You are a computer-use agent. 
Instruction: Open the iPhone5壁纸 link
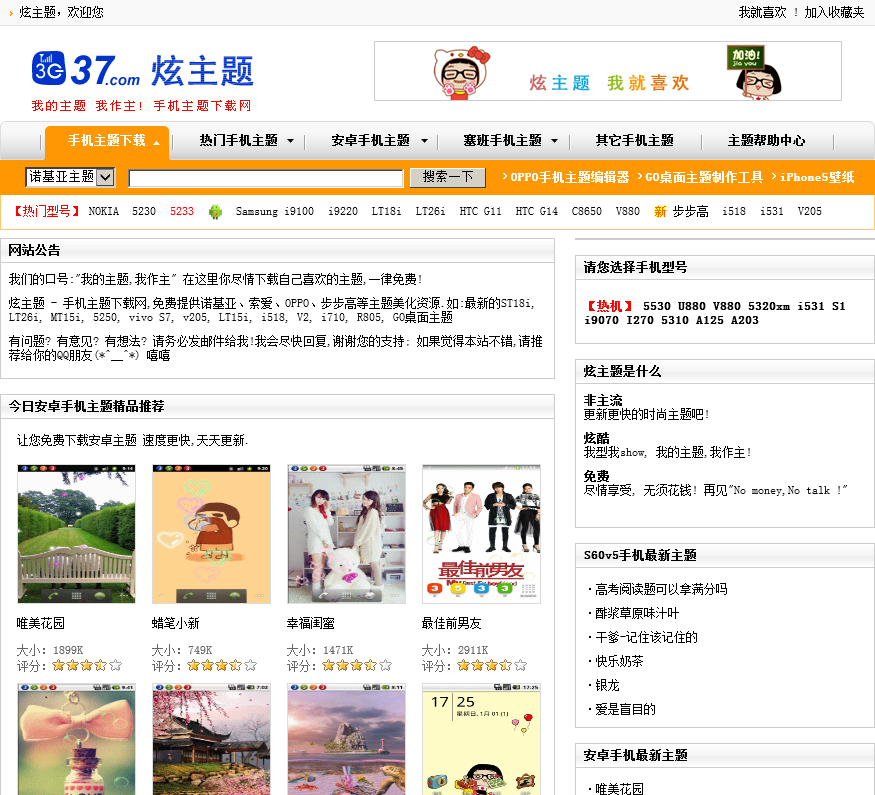tap(817, 177)
